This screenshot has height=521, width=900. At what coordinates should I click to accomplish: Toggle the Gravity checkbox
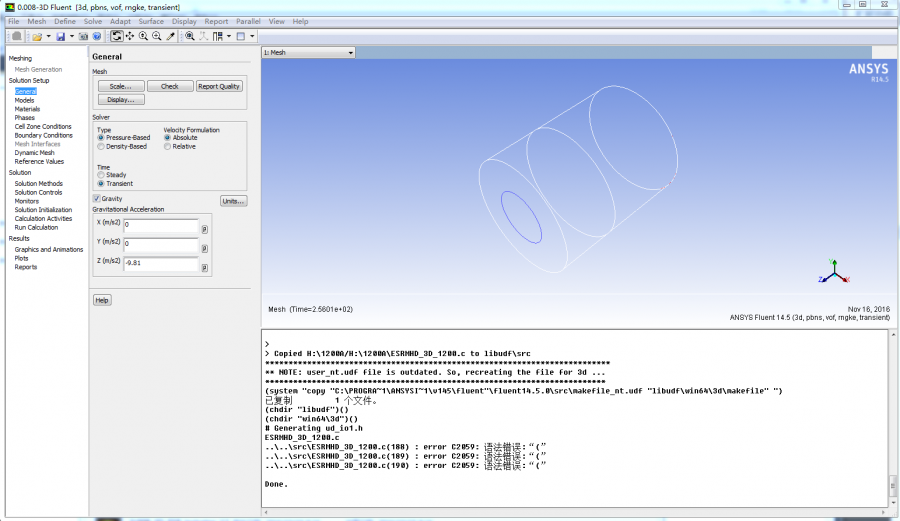point(96,199)
